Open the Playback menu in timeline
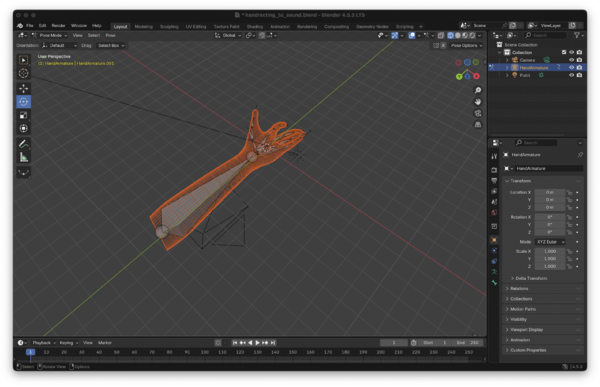Image resolution: width=600 pixels, height=387 pixels. click(x=43, y=343)
